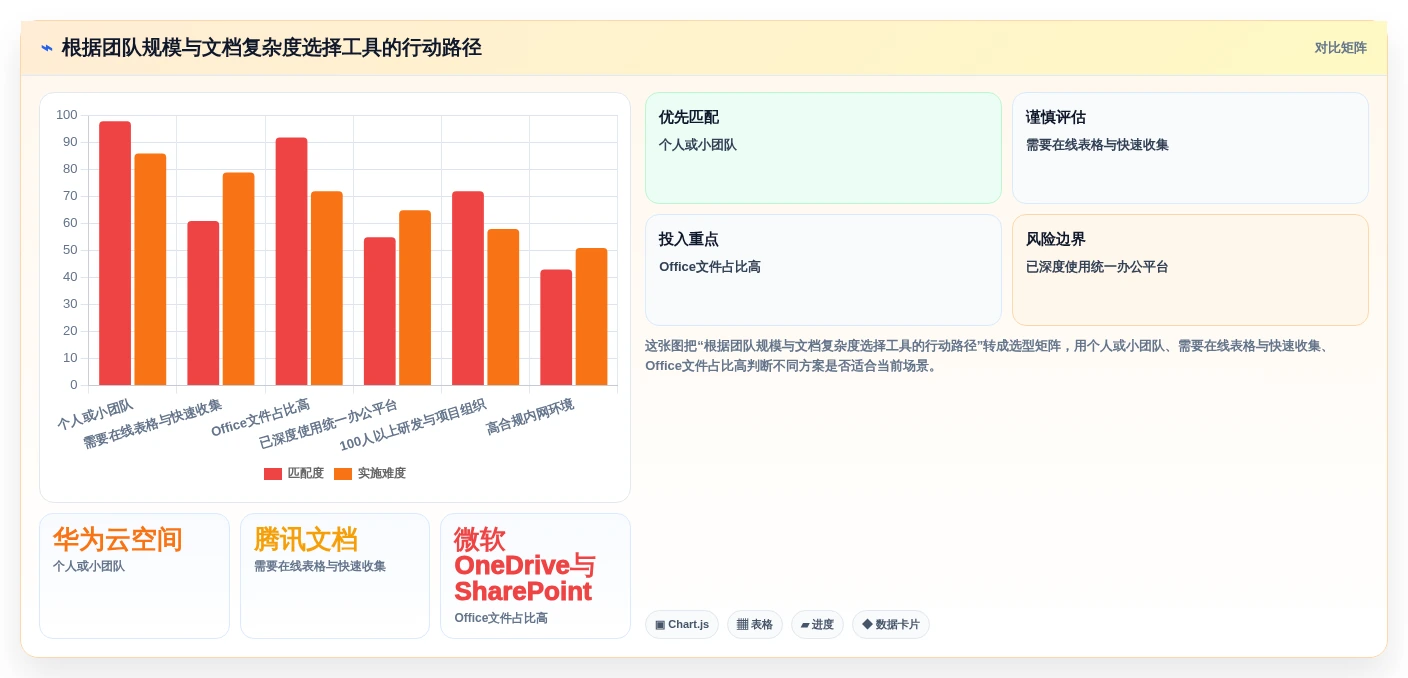This screenshot has width=1408, height=678.
Task: Open the 优先匹配 card
Action: pos(823,148)
